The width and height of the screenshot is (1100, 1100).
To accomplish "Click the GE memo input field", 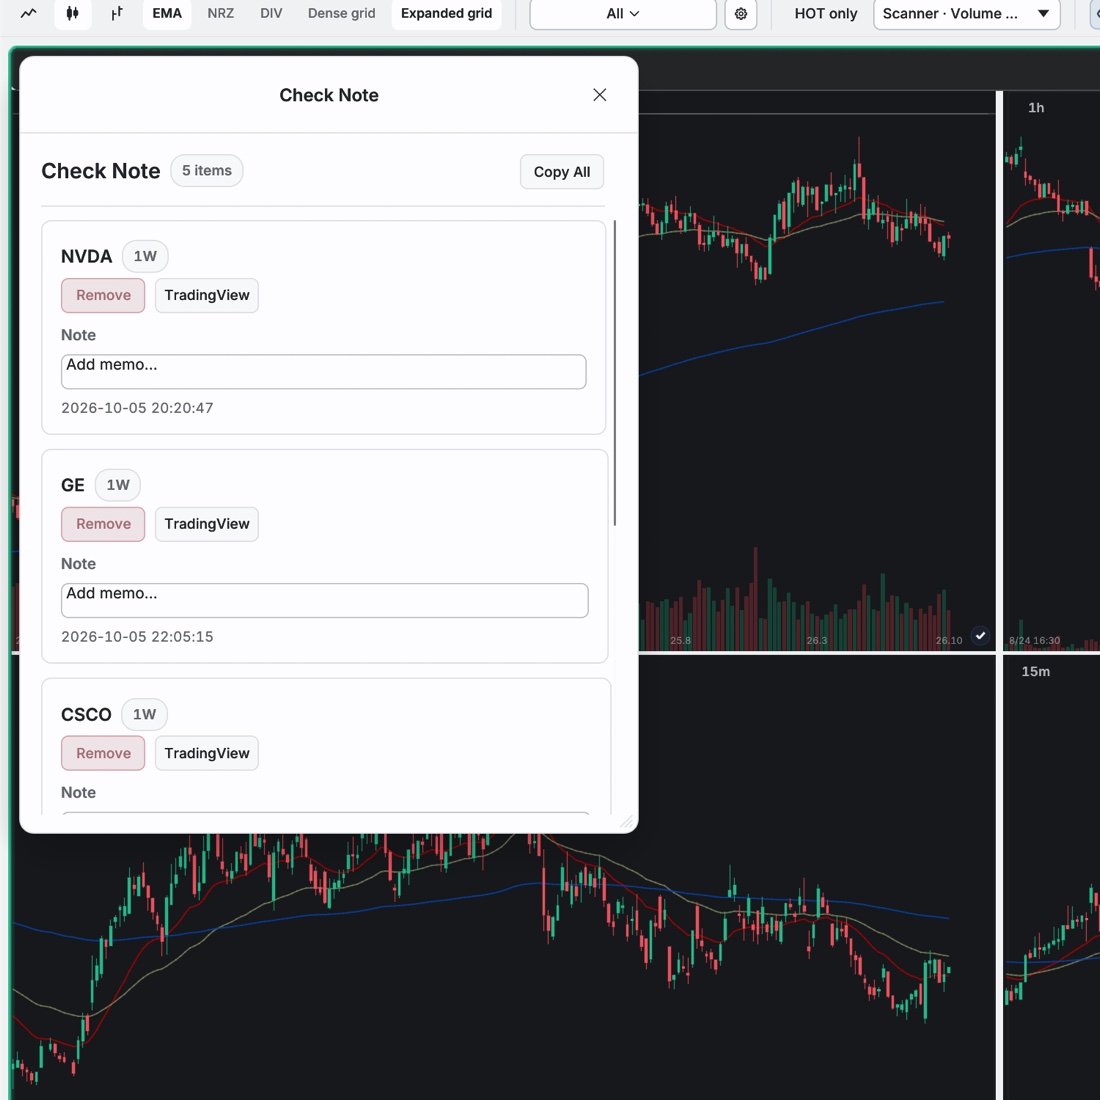I will coord(325,601).
